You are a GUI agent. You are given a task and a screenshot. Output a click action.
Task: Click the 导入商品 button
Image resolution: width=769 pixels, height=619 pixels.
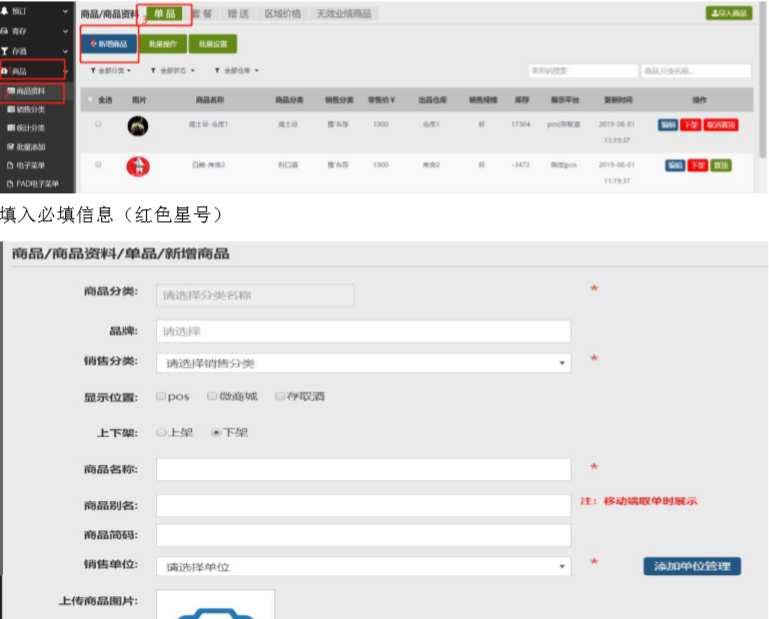[x=729, y=13]
